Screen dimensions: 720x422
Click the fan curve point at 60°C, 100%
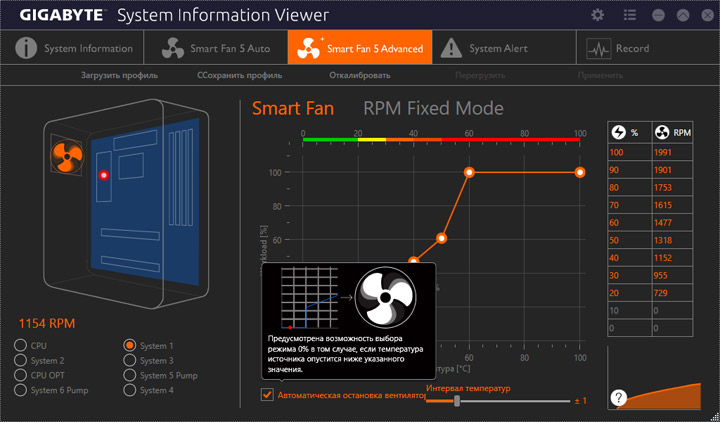[x=469, y=172]
